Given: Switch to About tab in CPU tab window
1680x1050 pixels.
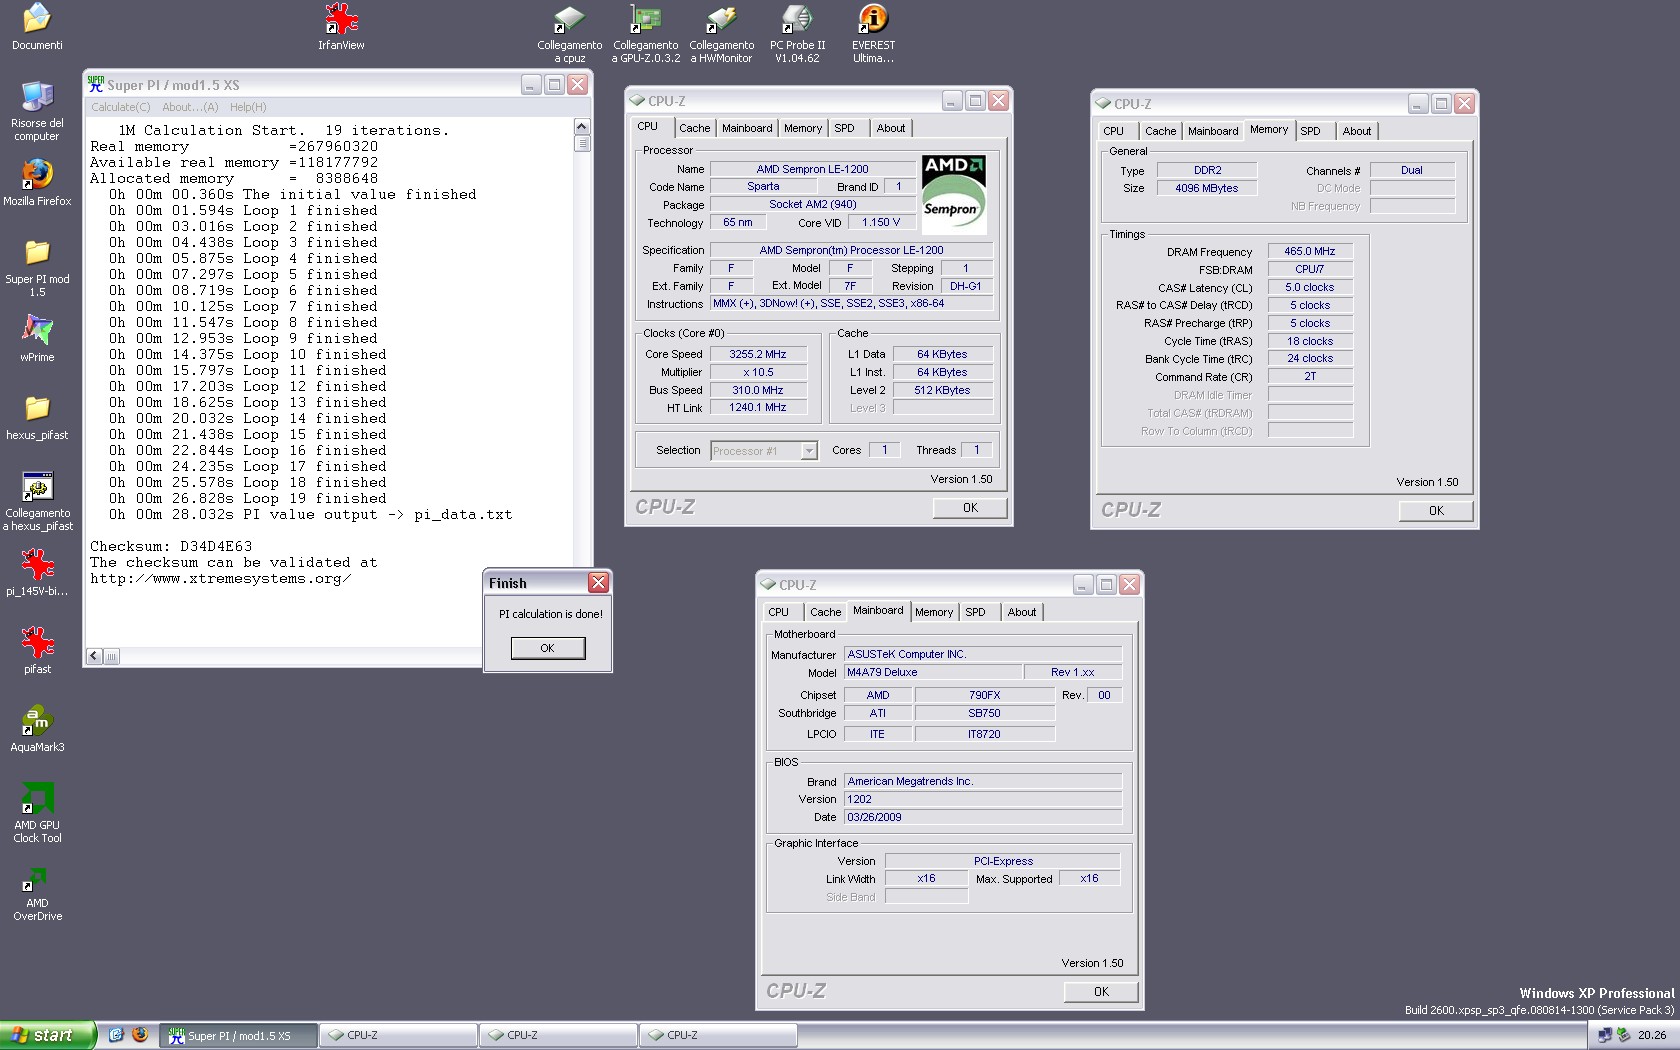Looking at the screenshot, I should [891, 128].
